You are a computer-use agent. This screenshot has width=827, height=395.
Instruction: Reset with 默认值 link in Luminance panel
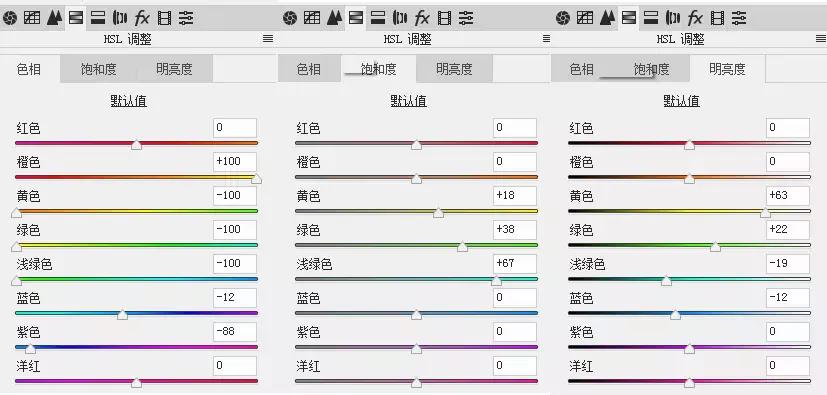(x=681, y=101)
